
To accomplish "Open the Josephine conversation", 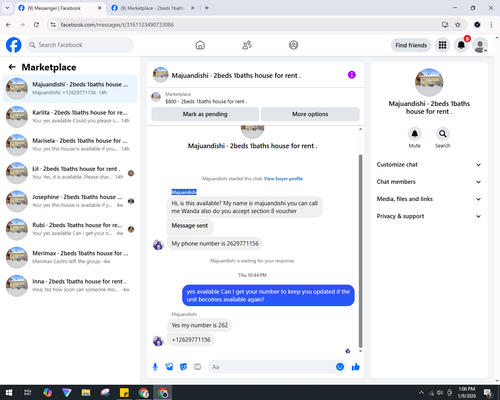I will coord(70,201).
